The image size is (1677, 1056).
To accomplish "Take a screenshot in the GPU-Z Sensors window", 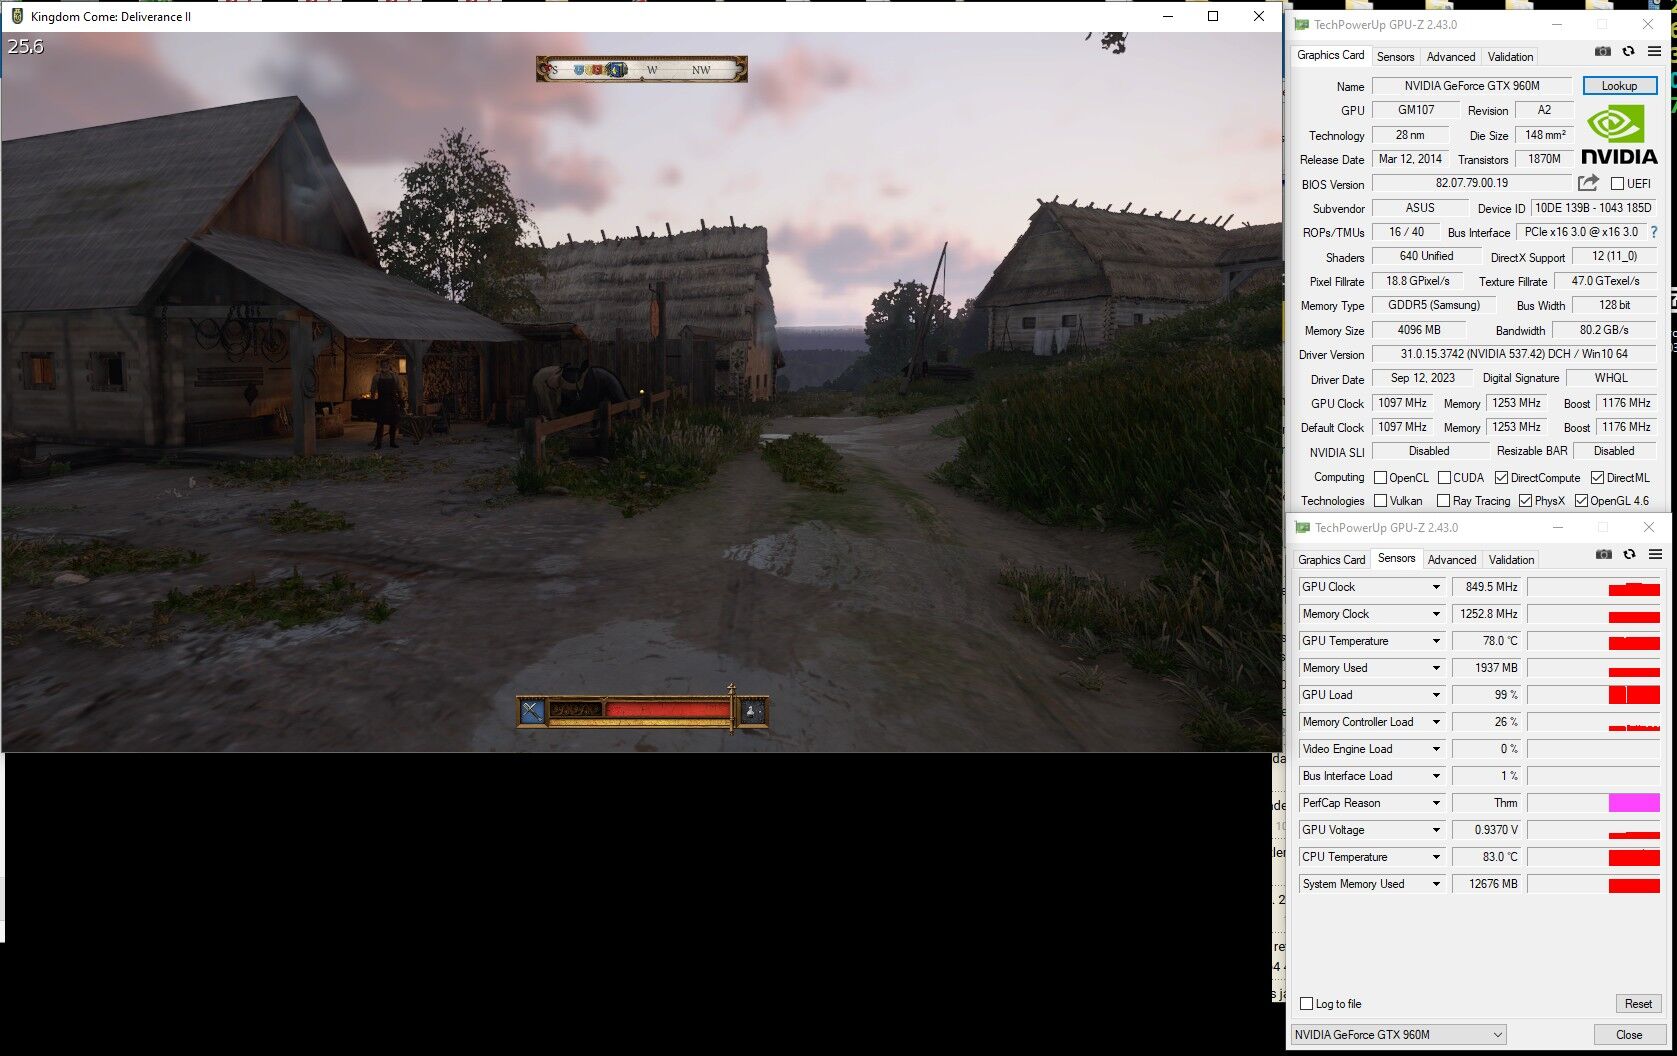I will [x=1604, y=555].
